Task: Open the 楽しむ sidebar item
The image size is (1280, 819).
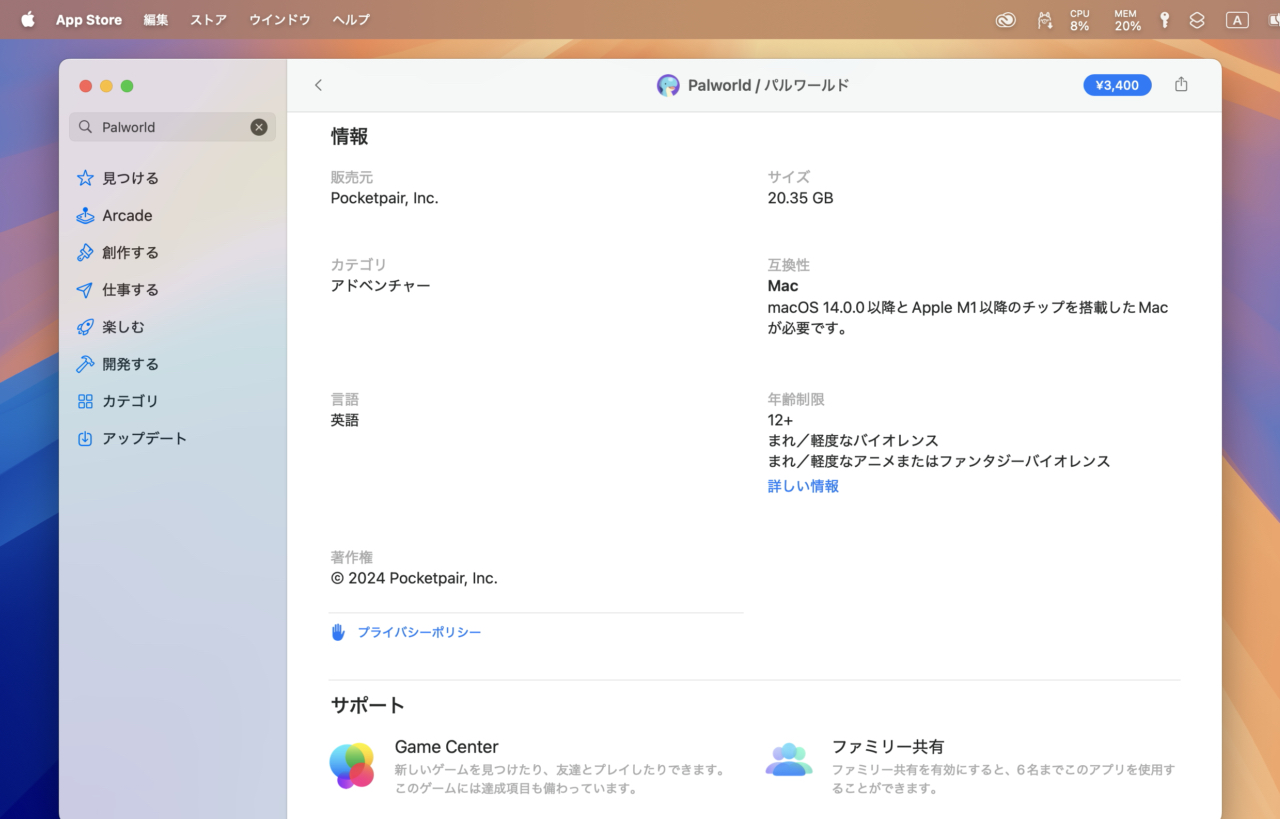Action: tap(123, 327)
